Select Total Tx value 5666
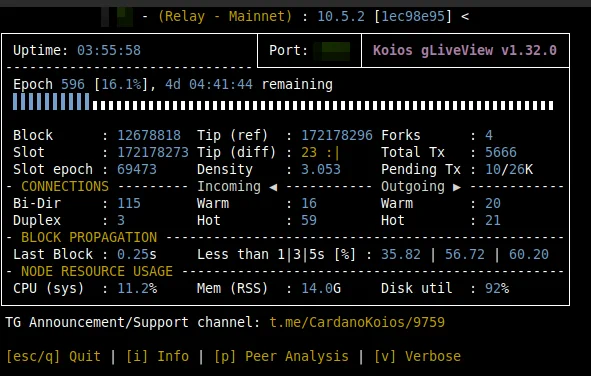Image resolution: width=591 pixels, height=376 pixels. (501, 152)
